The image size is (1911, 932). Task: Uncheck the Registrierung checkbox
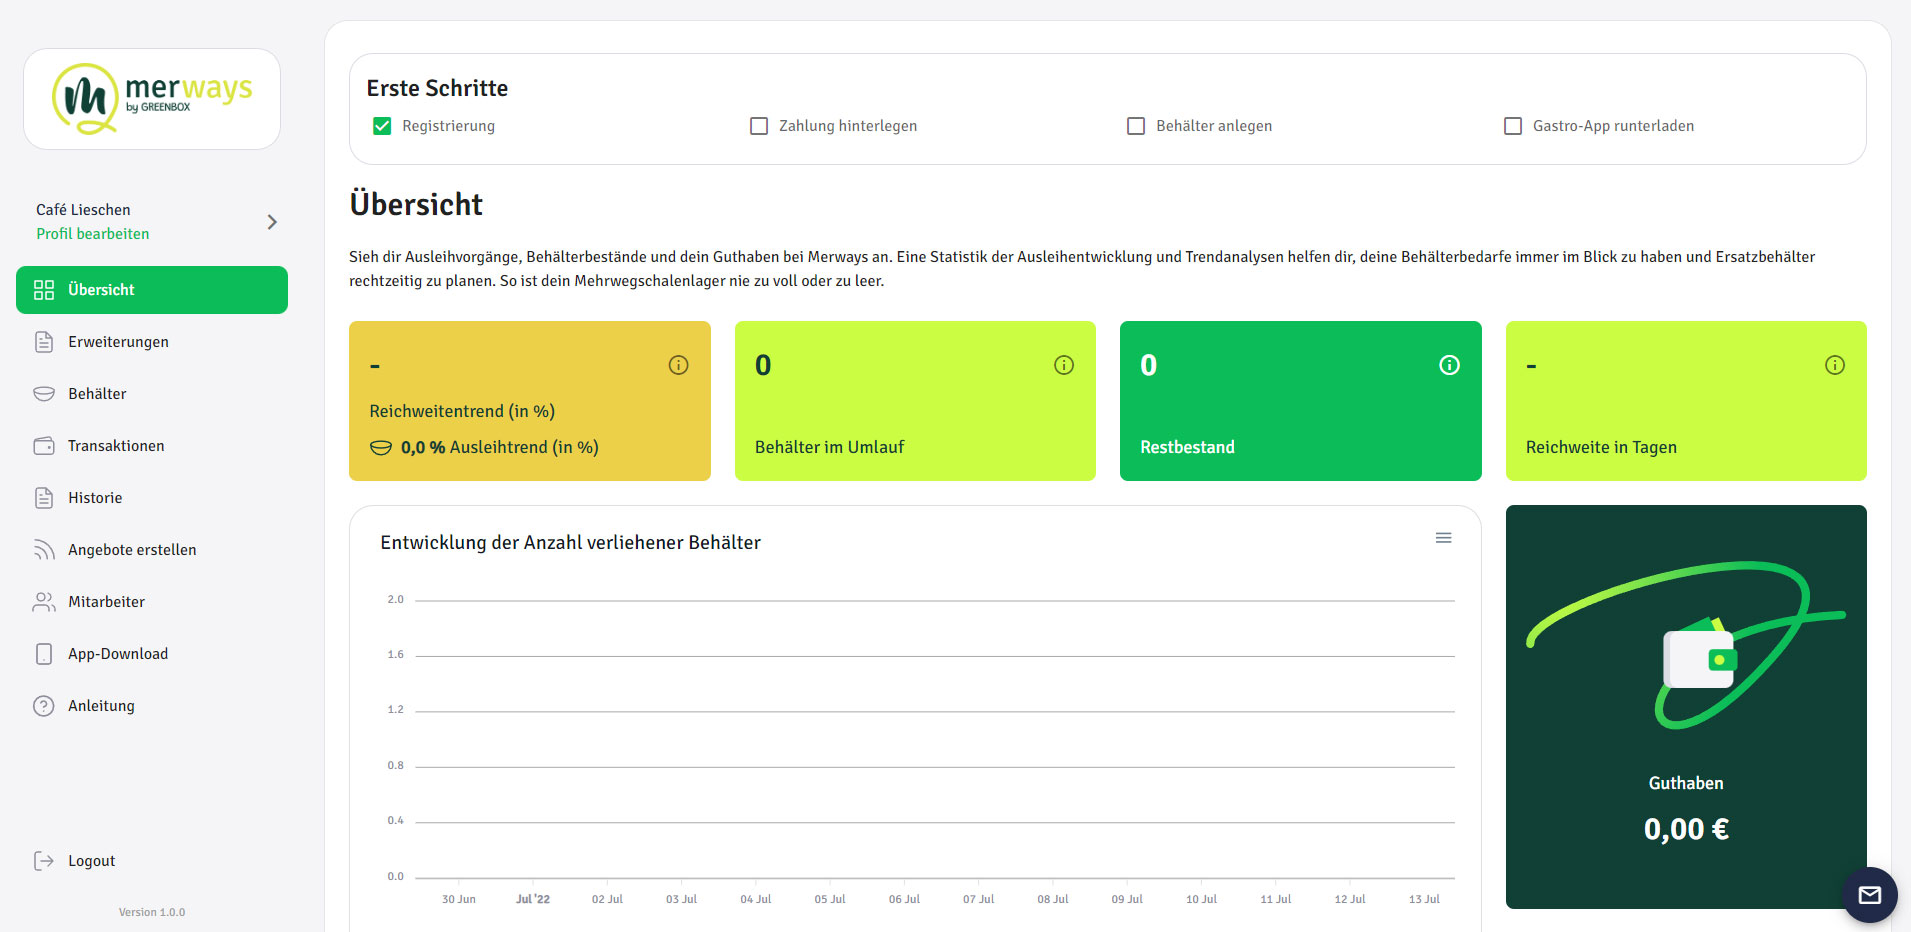(x=382, y=126)
